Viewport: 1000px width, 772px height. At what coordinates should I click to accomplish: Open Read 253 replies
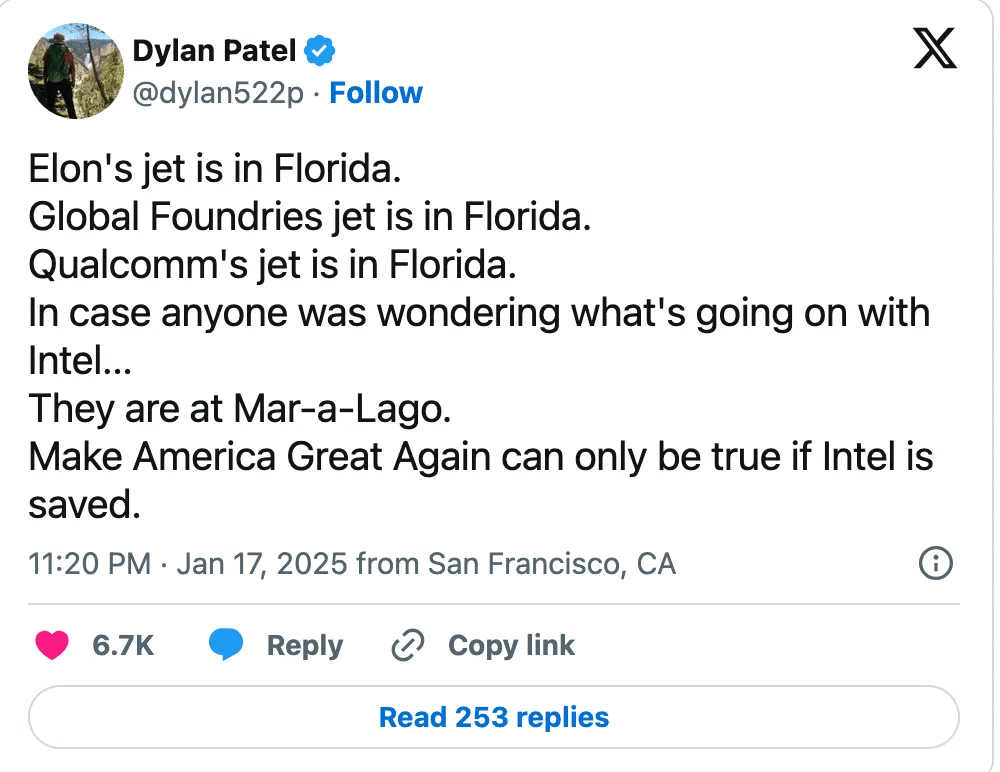click(x=494, y=717)
